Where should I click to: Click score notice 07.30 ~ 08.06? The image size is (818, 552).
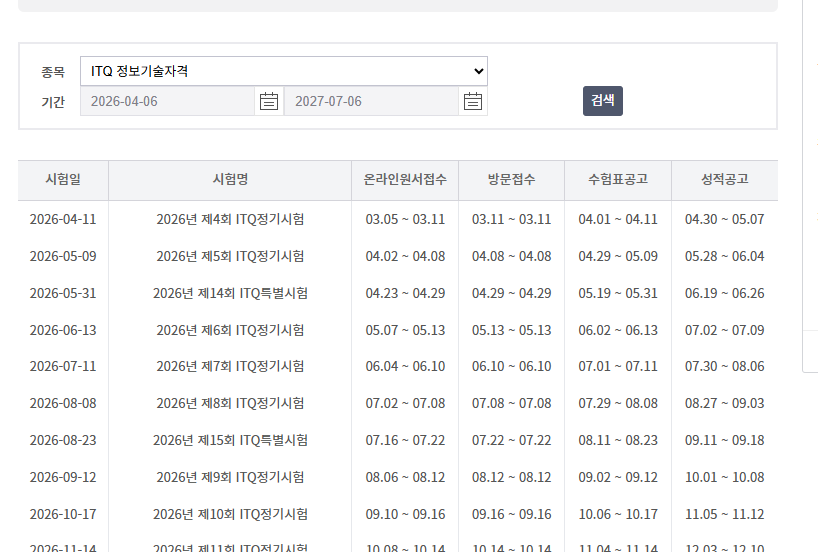[725, 366]
